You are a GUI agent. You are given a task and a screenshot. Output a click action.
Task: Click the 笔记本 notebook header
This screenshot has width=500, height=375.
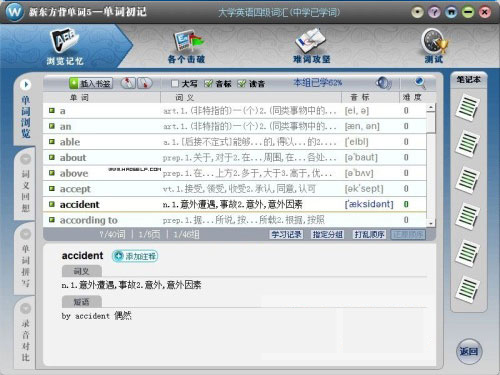(469, 80)
